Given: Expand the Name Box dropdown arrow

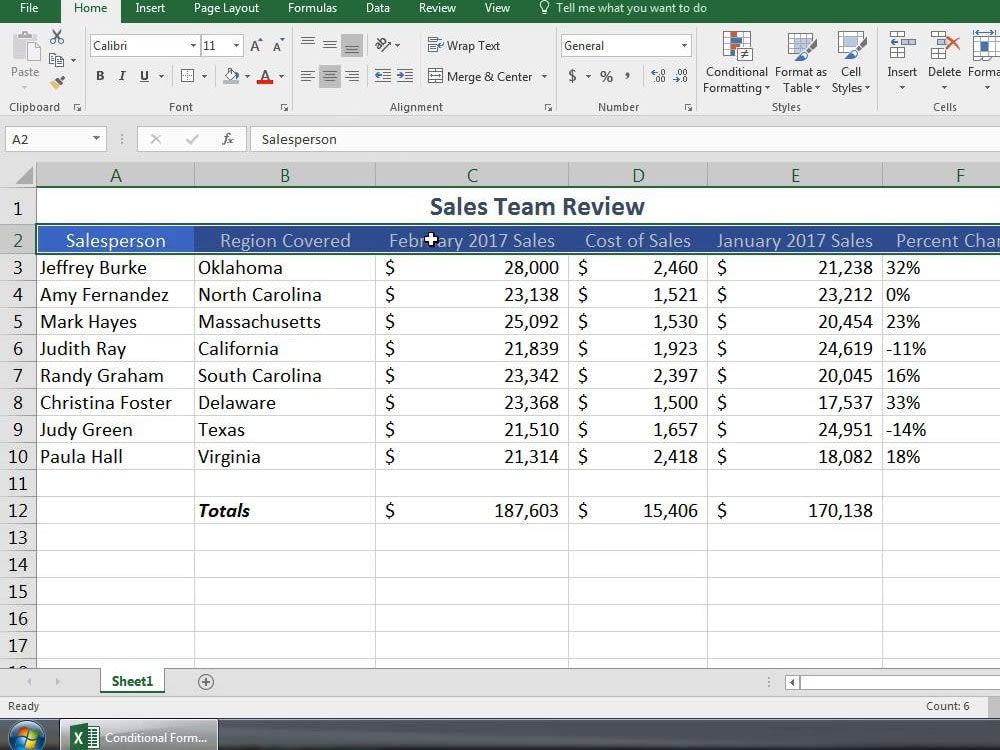Looking at the screenshot, I should coord(96,138).
